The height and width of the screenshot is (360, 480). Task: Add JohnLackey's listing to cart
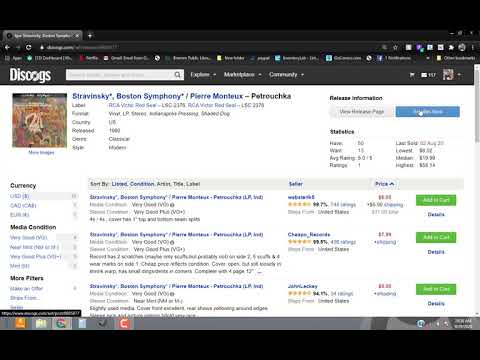click(436, 289)
